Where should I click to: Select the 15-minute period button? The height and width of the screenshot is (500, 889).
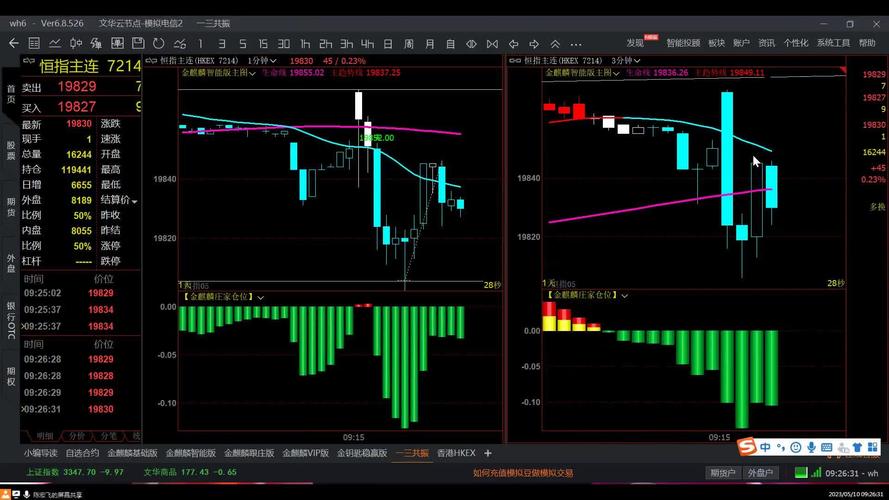coord(263,43)
